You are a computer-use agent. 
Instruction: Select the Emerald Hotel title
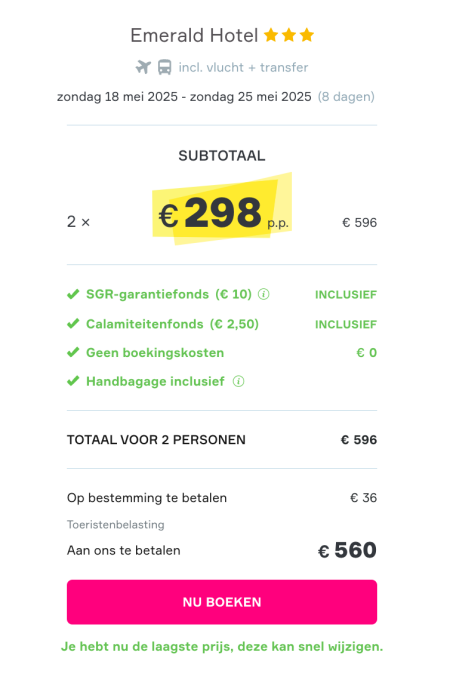194,35
